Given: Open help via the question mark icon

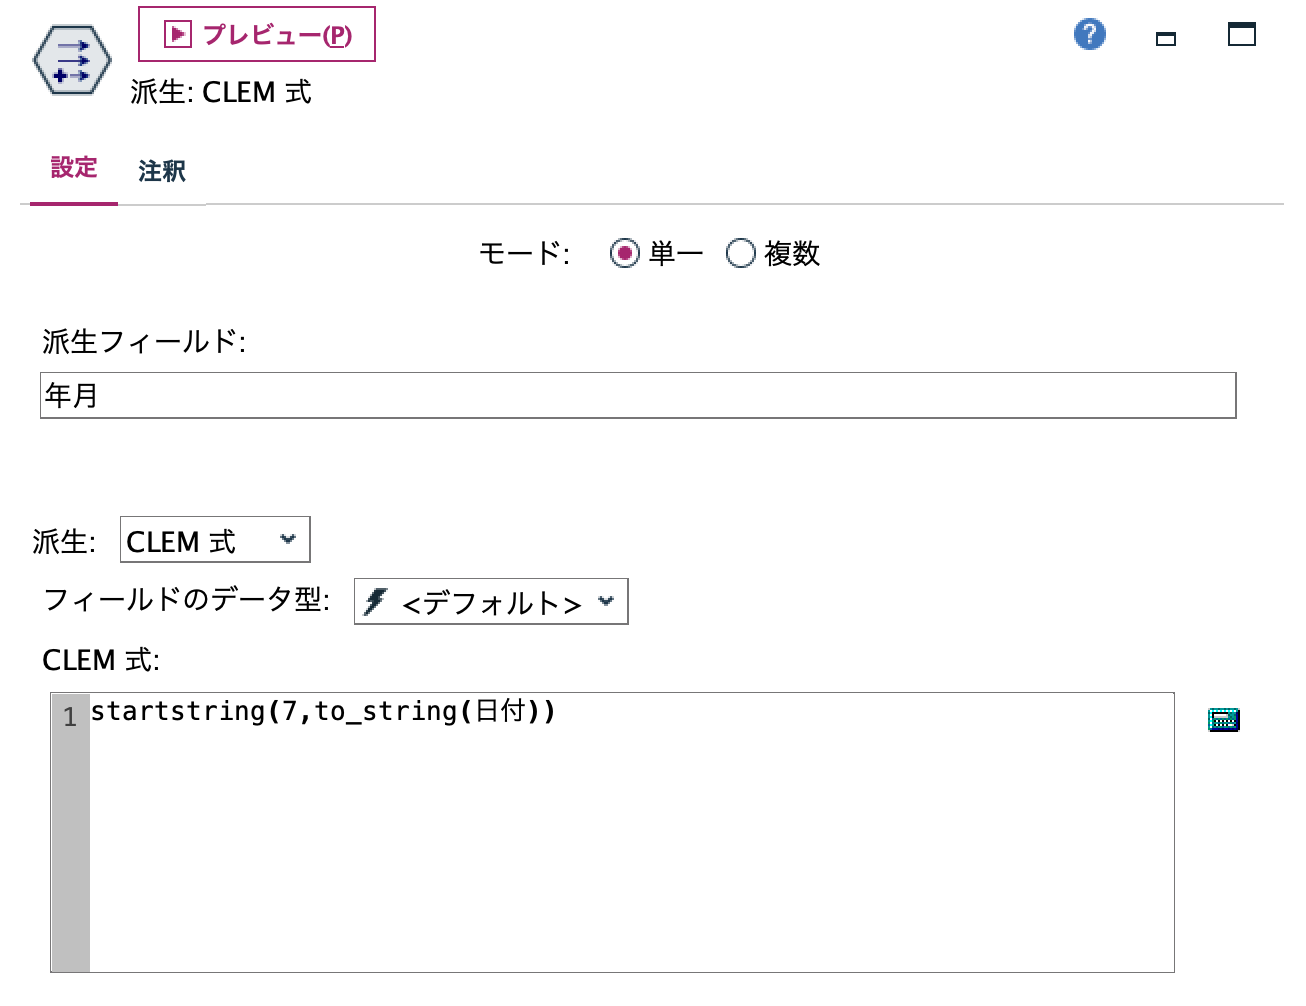Looking at the screenshot, I should (x=1090, y=33).
